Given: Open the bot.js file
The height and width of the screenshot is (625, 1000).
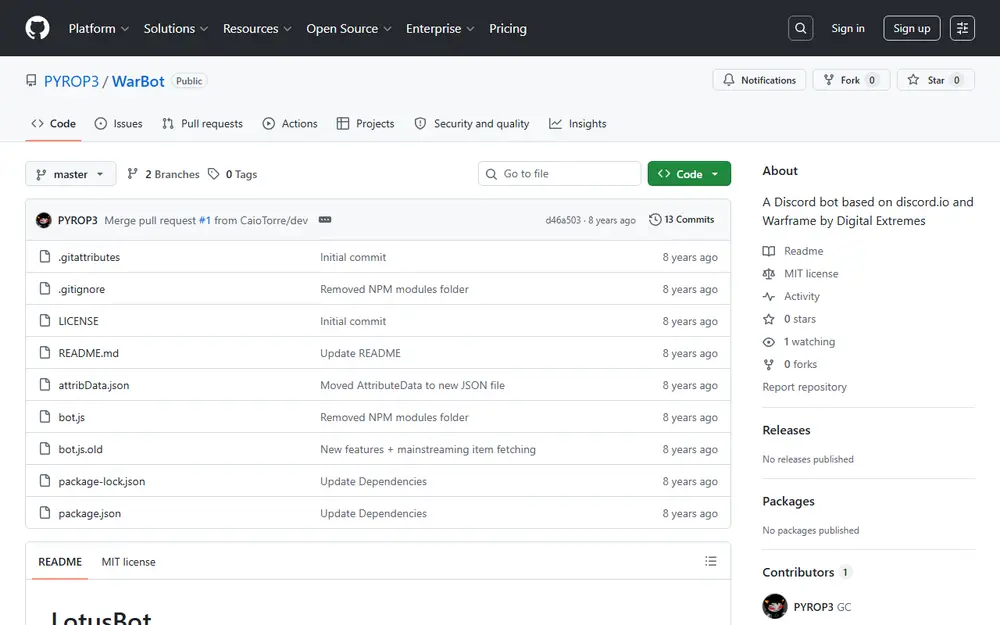Looking at the screenshot, I should [71, 417].
